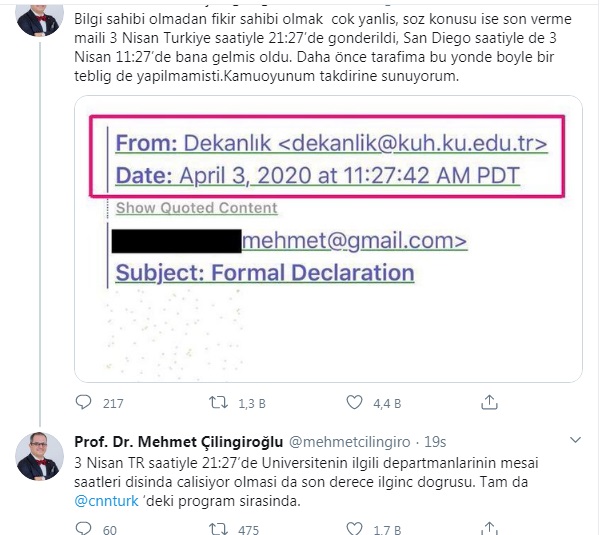Click the profile avatar of the second tweet

(39, 456)
